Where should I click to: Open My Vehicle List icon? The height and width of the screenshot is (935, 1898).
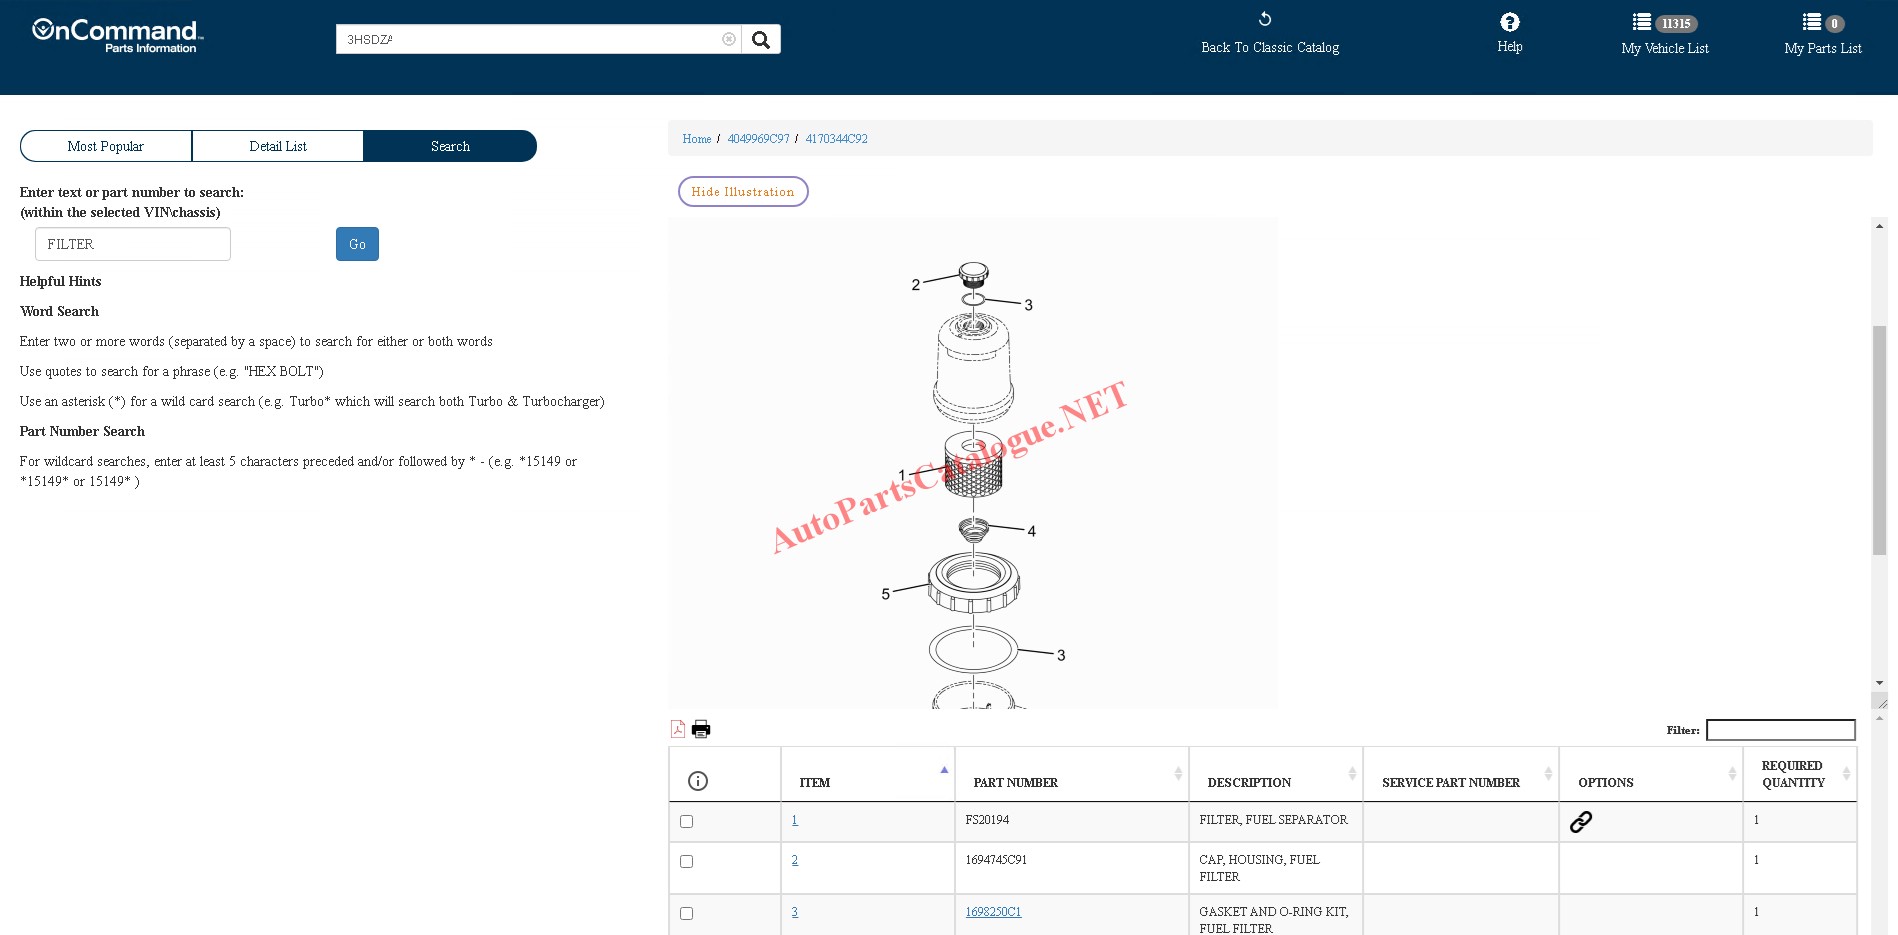[1642, 22]
